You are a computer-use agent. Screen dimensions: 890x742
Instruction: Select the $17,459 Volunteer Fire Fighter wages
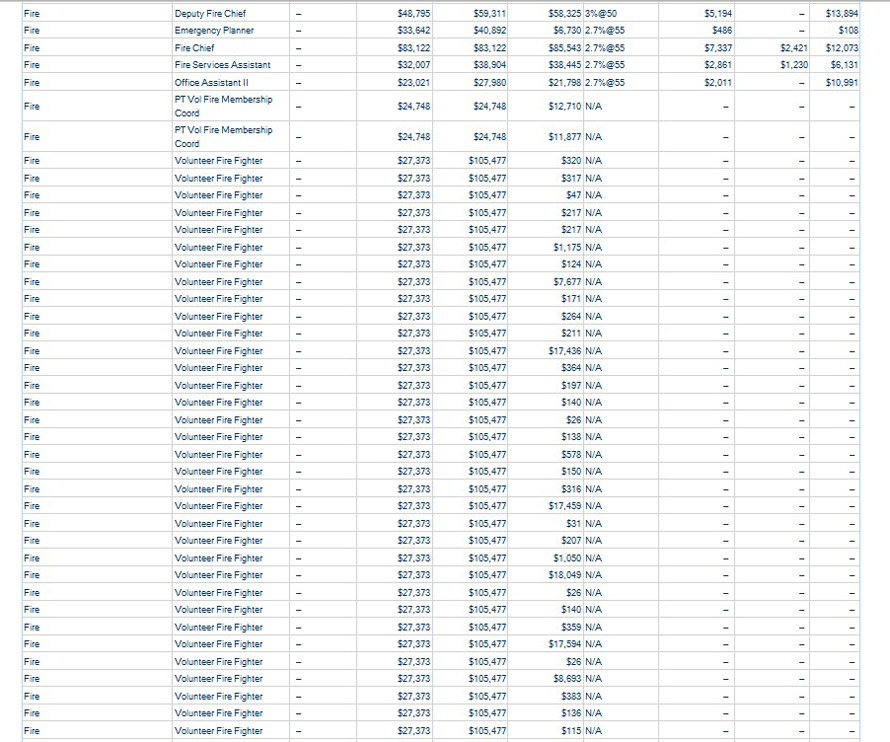tap(565, 506)
